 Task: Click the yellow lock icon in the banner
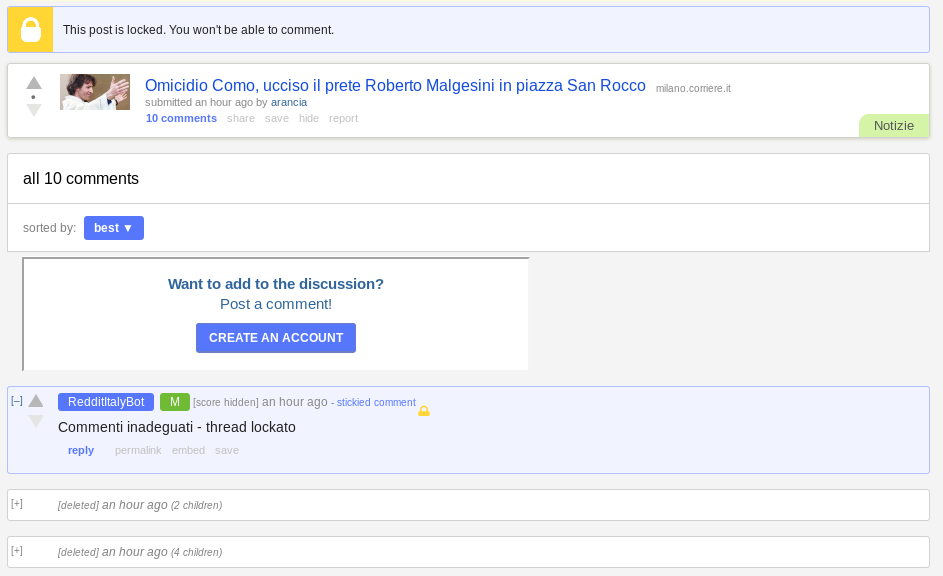point(31,29)
